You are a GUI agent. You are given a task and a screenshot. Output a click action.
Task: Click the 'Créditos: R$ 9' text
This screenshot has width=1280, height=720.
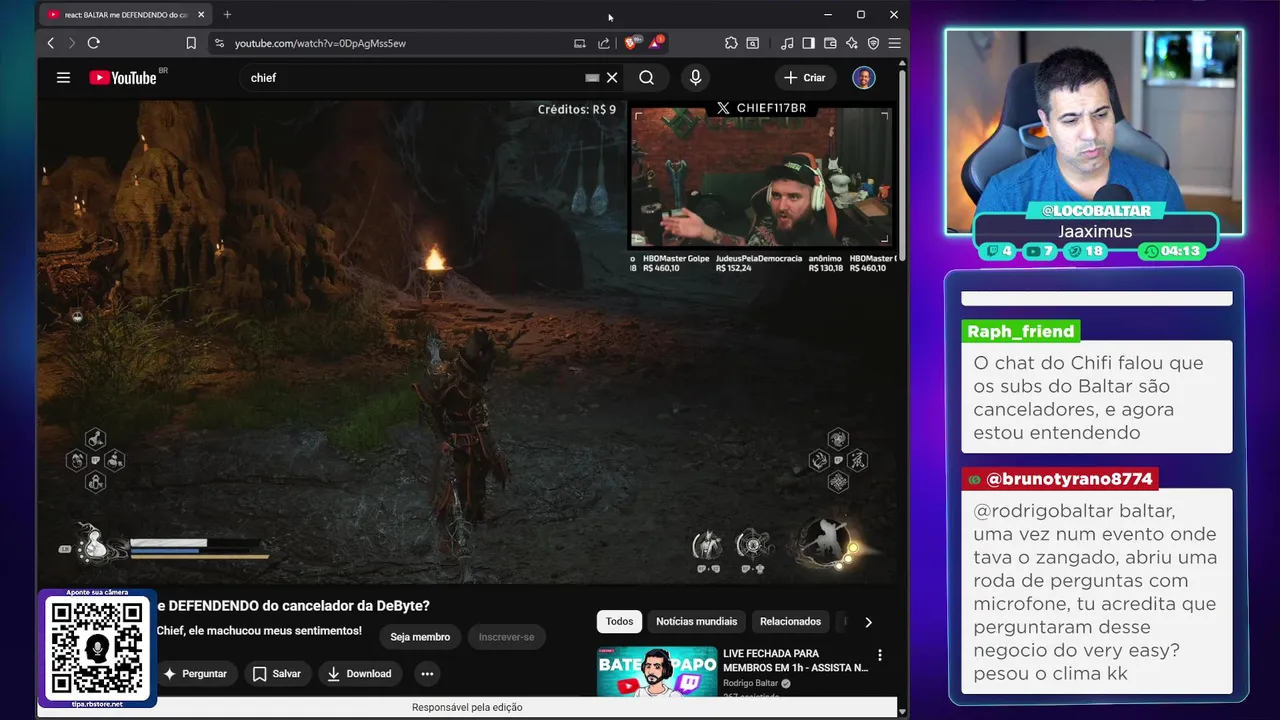pyautogui.click(x=577, y=109)
